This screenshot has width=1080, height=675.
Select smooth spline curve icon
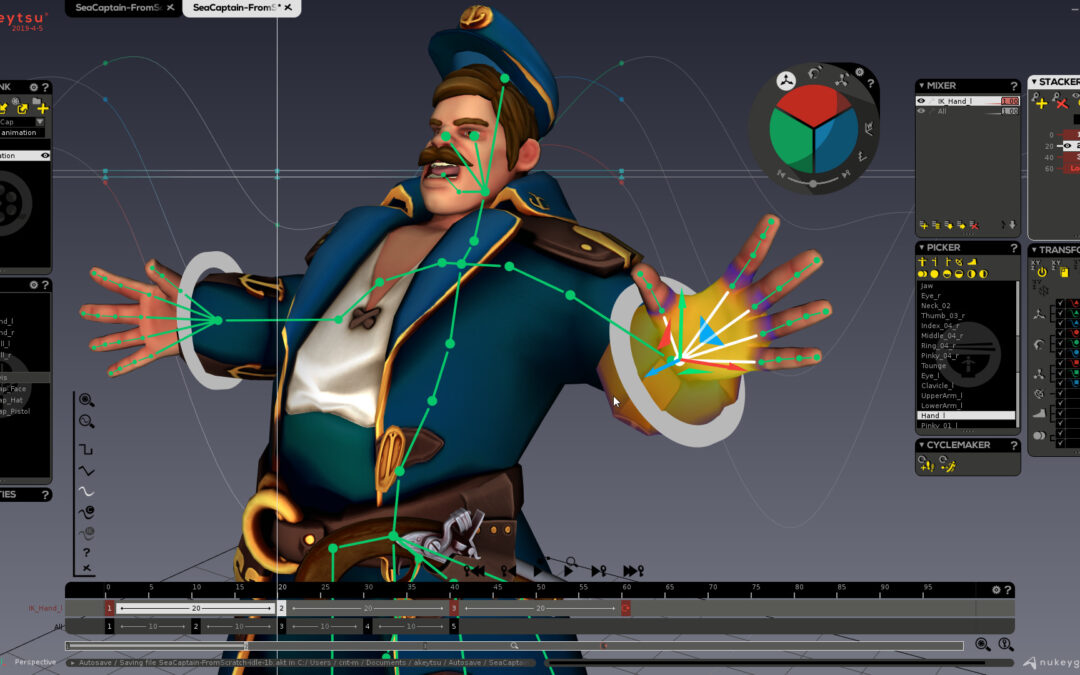[86, 492]
